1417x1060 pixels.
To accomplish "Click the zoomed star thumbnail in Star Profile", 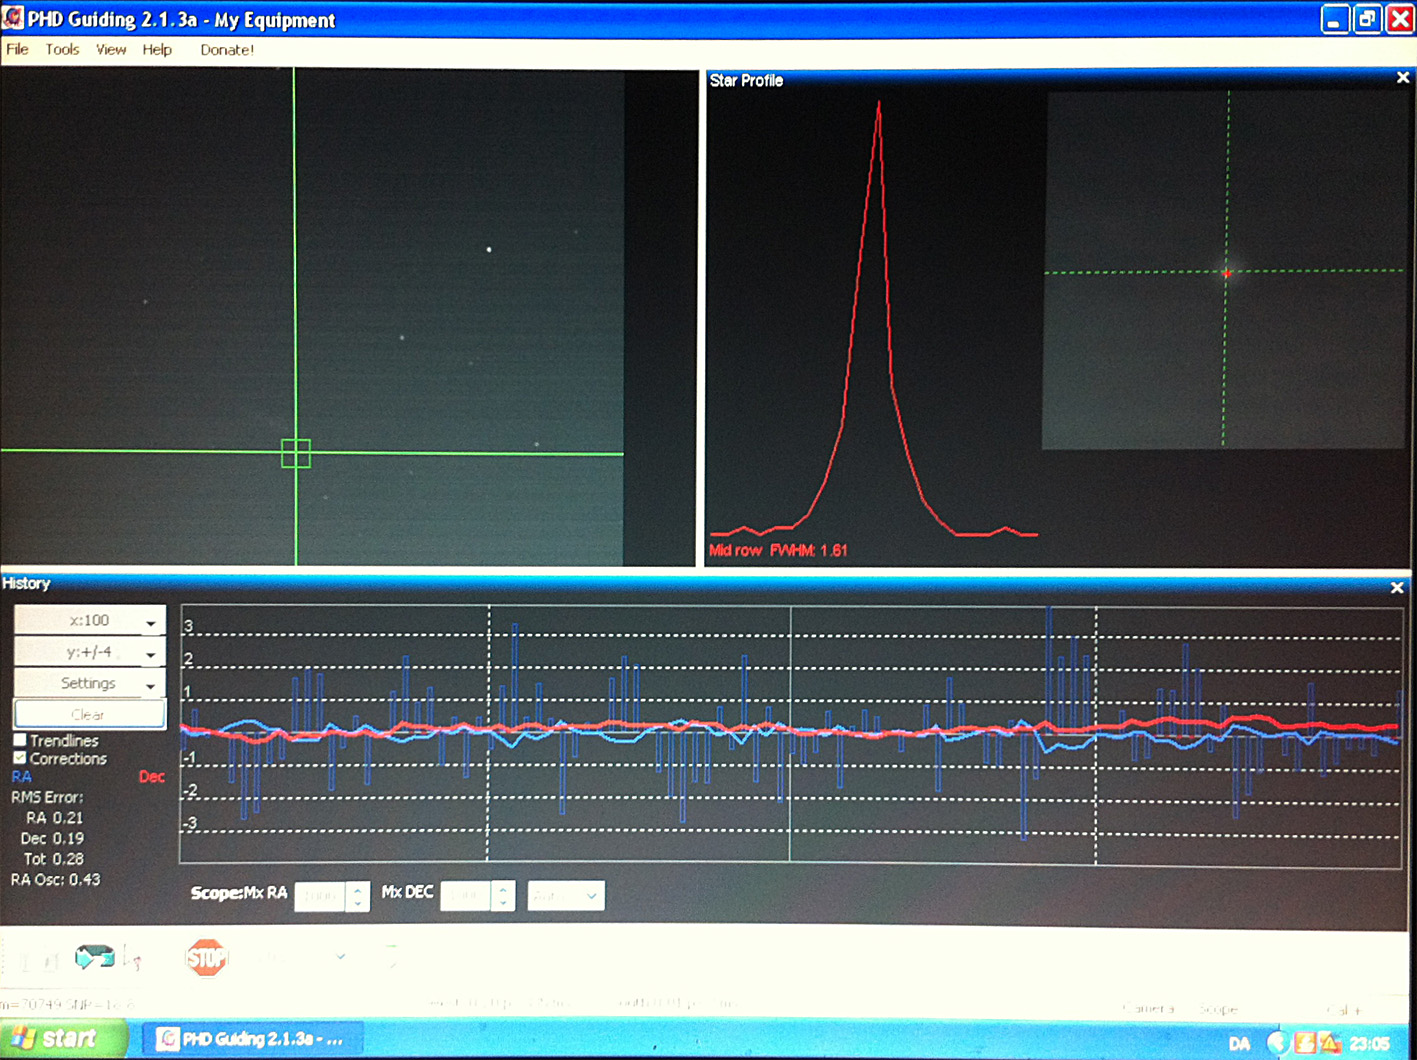I will coord(1223,270).
